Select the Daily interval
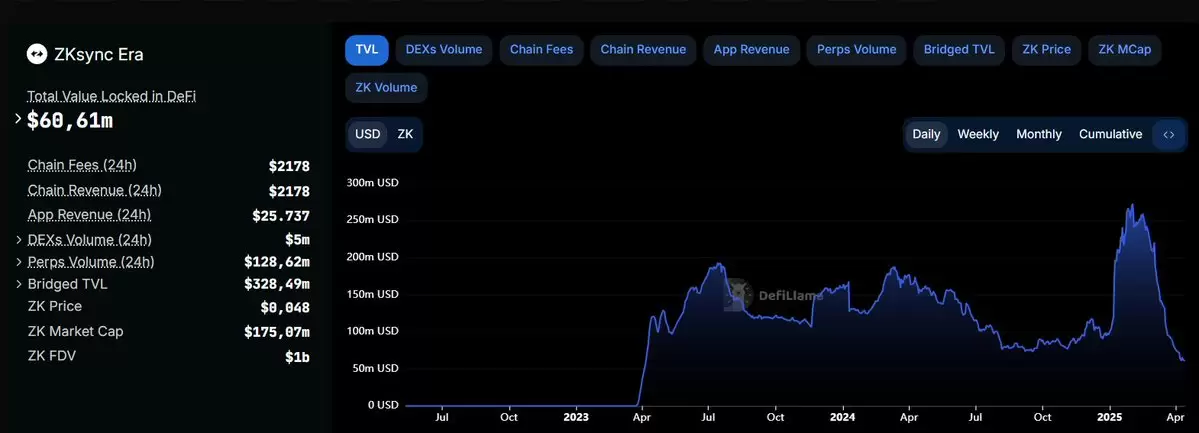Viewport: 1199px width, 433px height. [927, 135]
